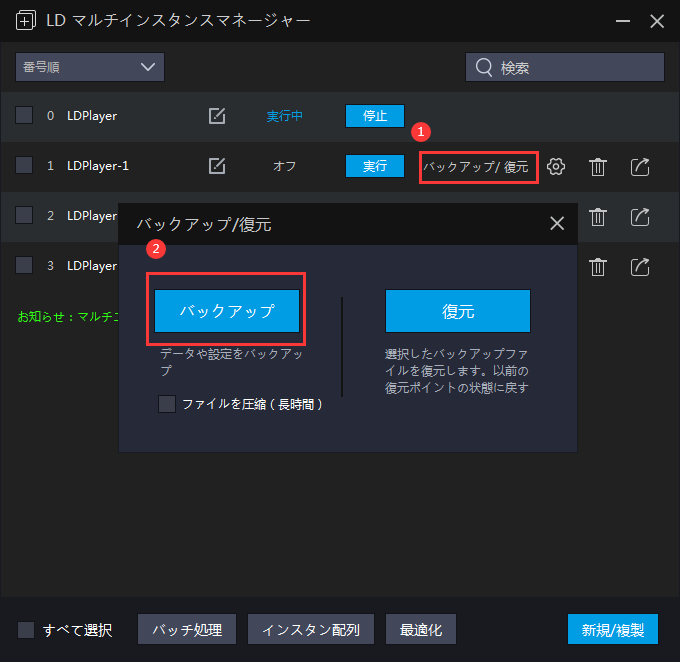The width and height of the screenshot is (680, 662).
Task: Check the box for LDPlayer instance 0
Action: [24, 115]
